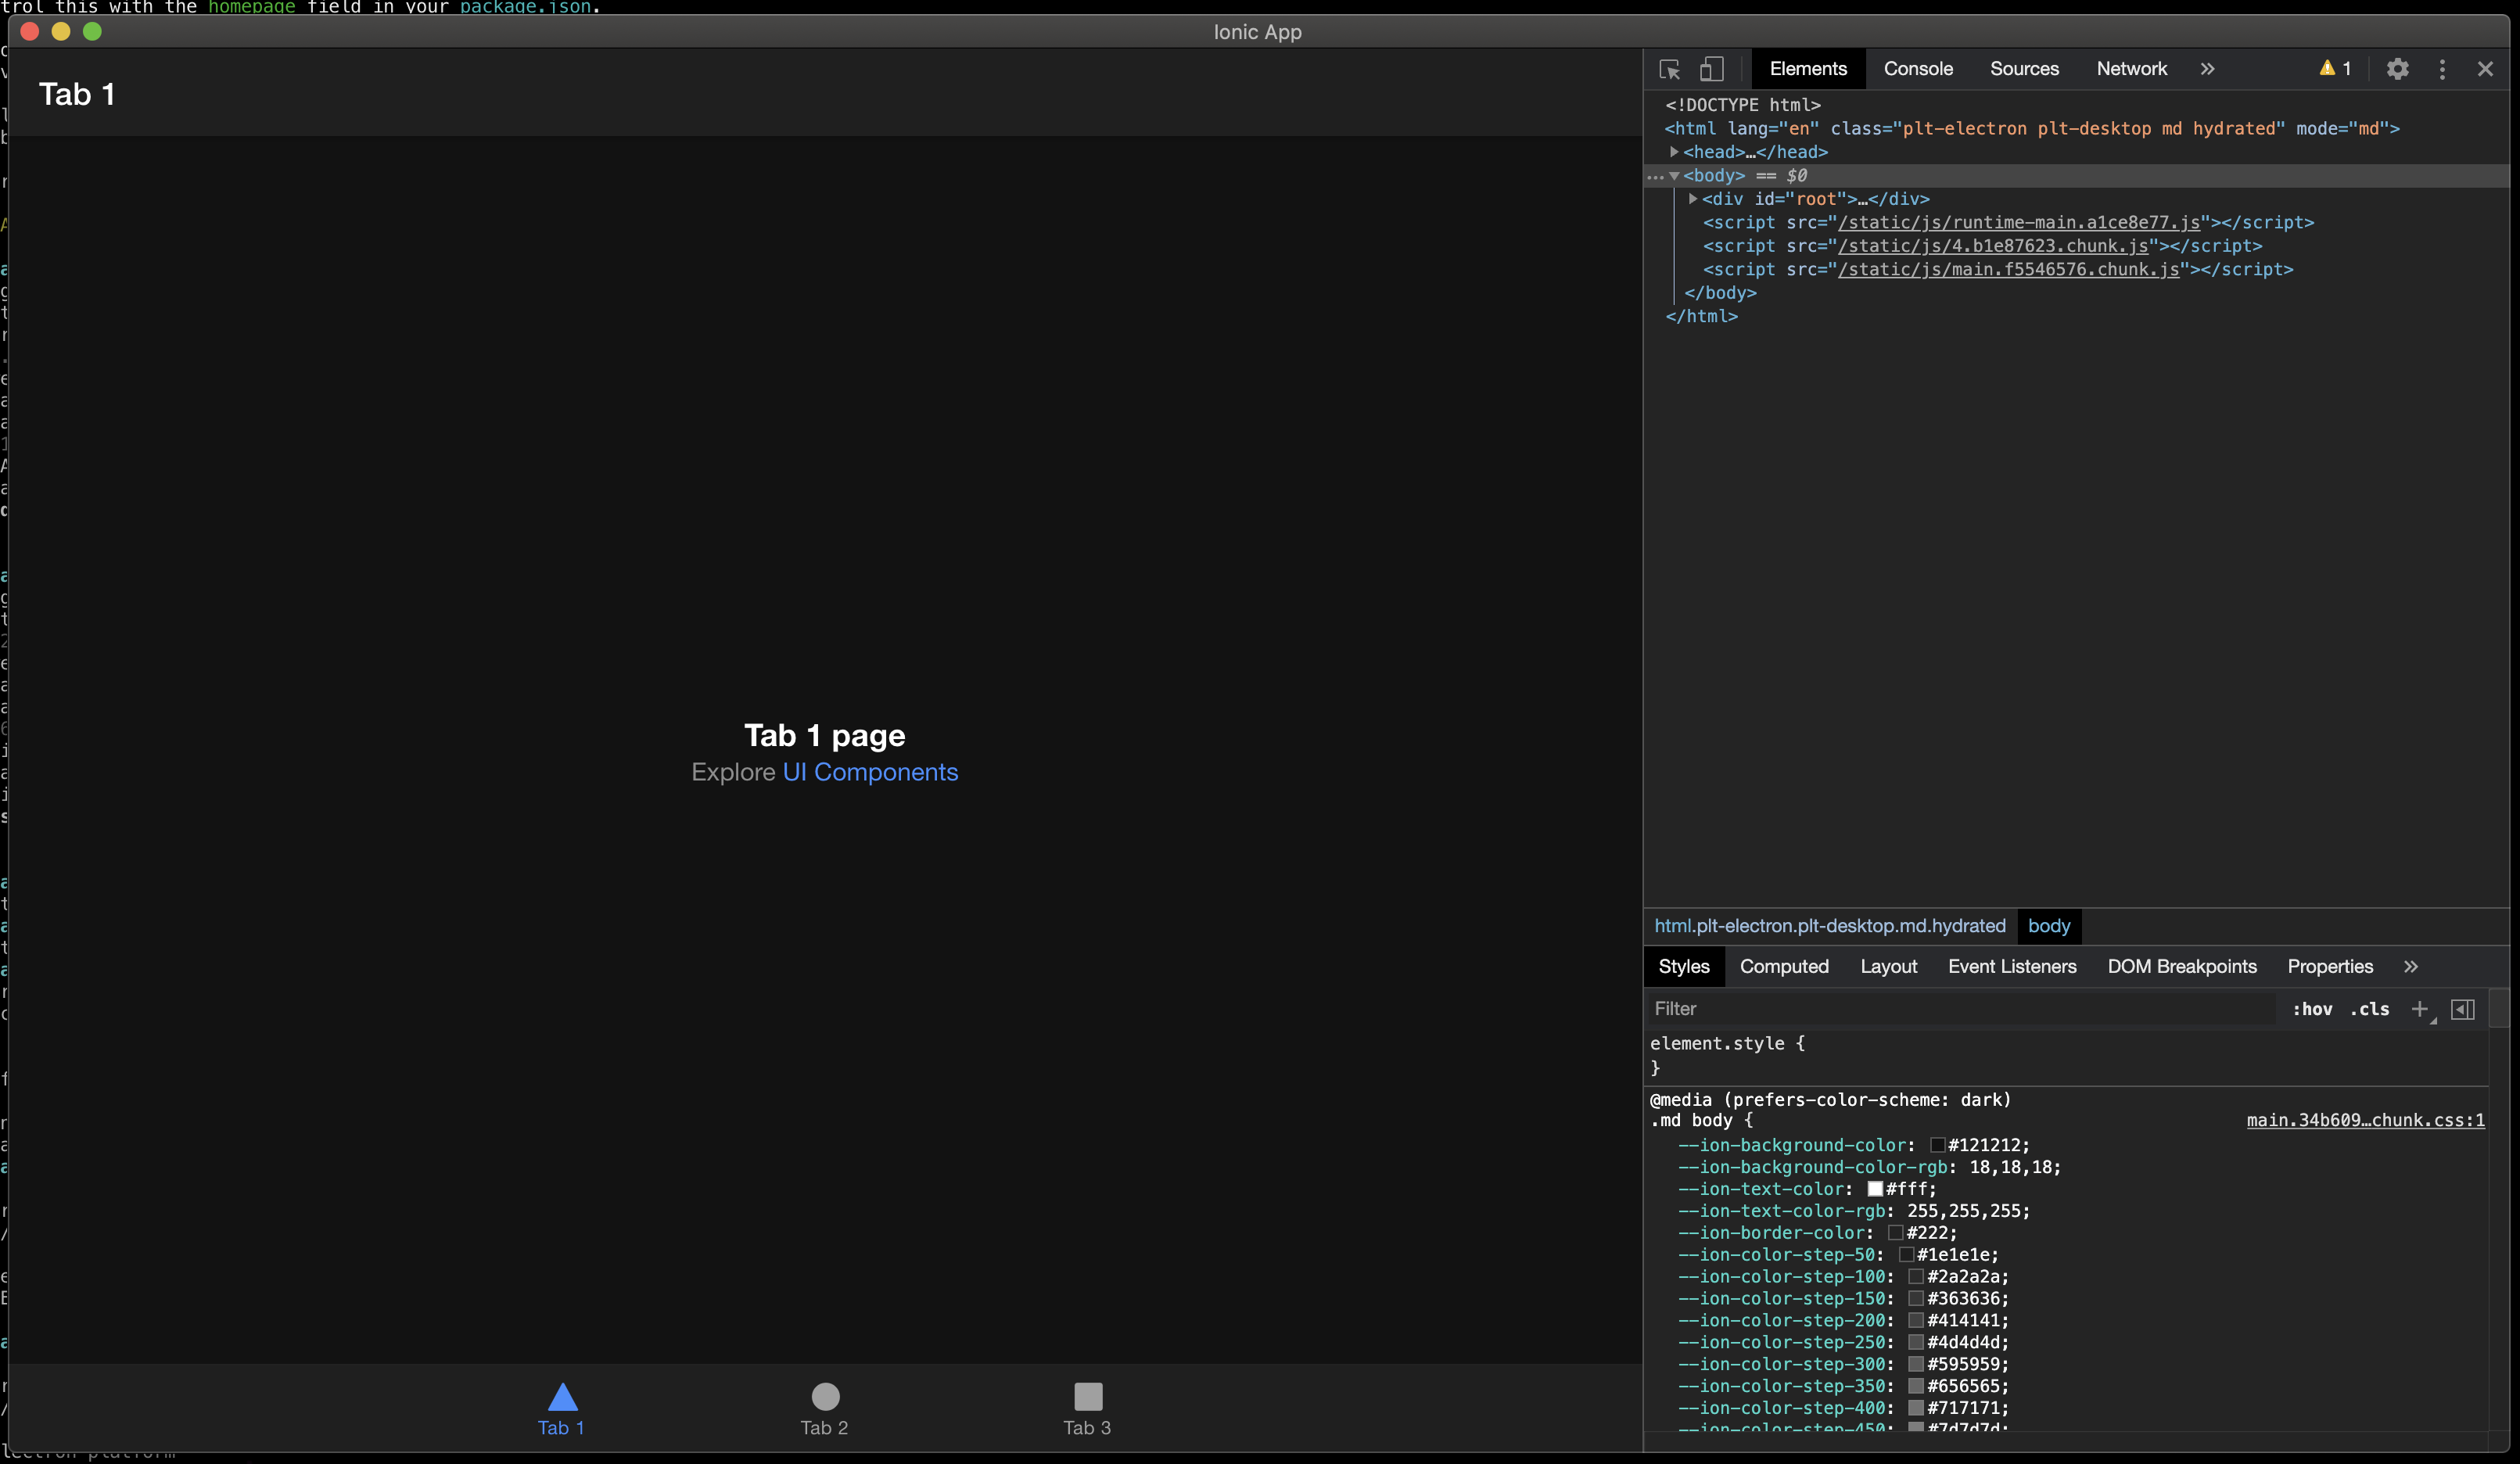
Task: Select the html lang=en element line
Action: 2032,128
